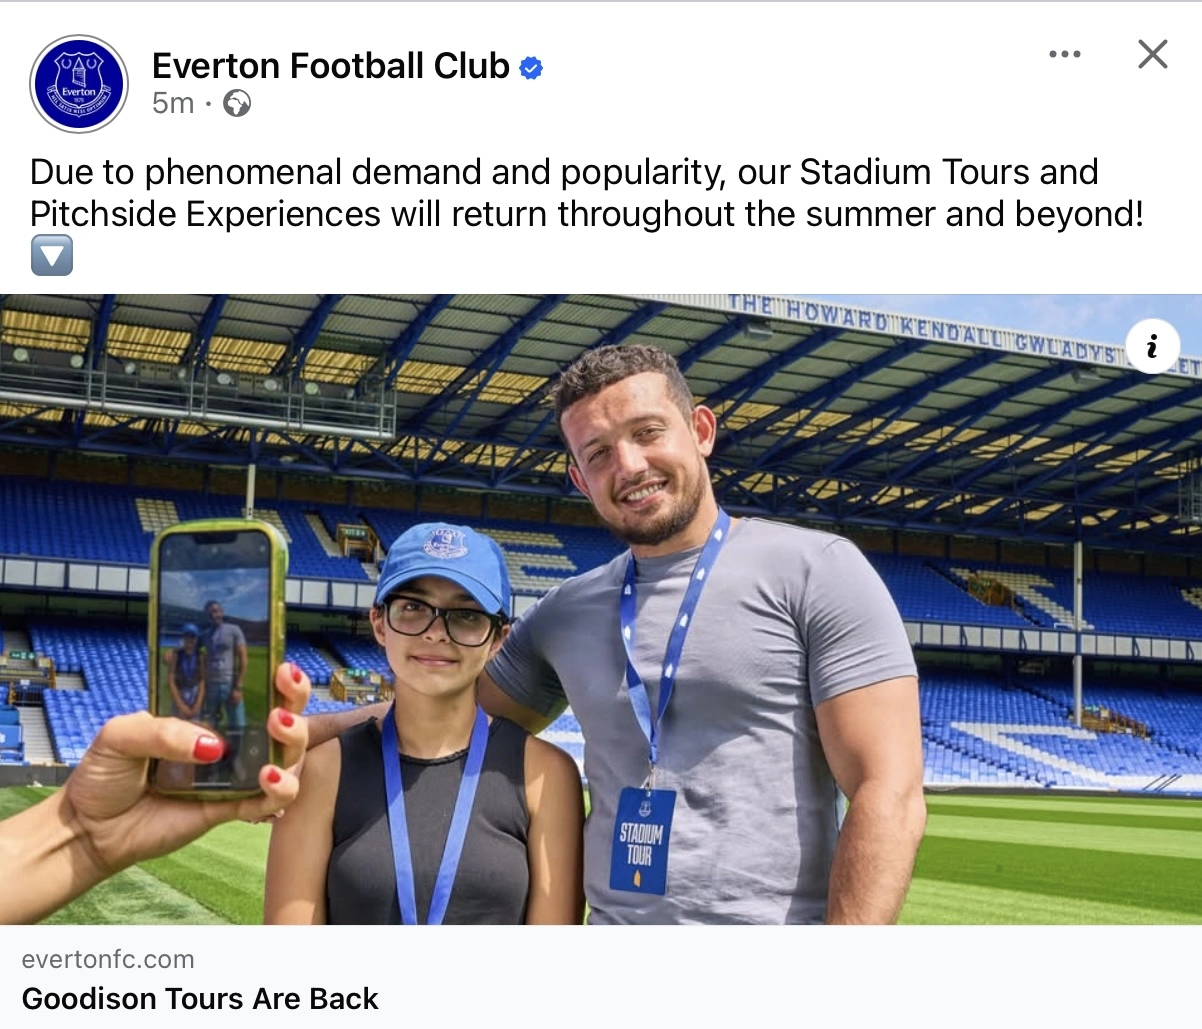Open the Everton Football Club page name
1202x1029 pixels.
click(x=331, y=66)
